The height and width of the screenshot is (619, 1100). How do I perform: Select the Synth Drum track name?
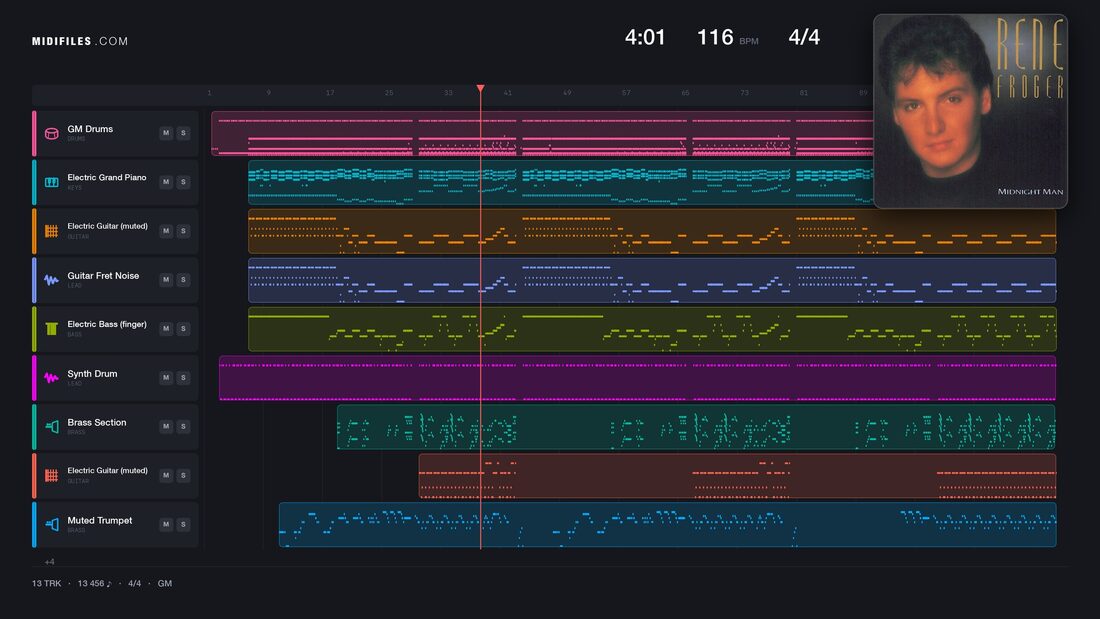92,374
